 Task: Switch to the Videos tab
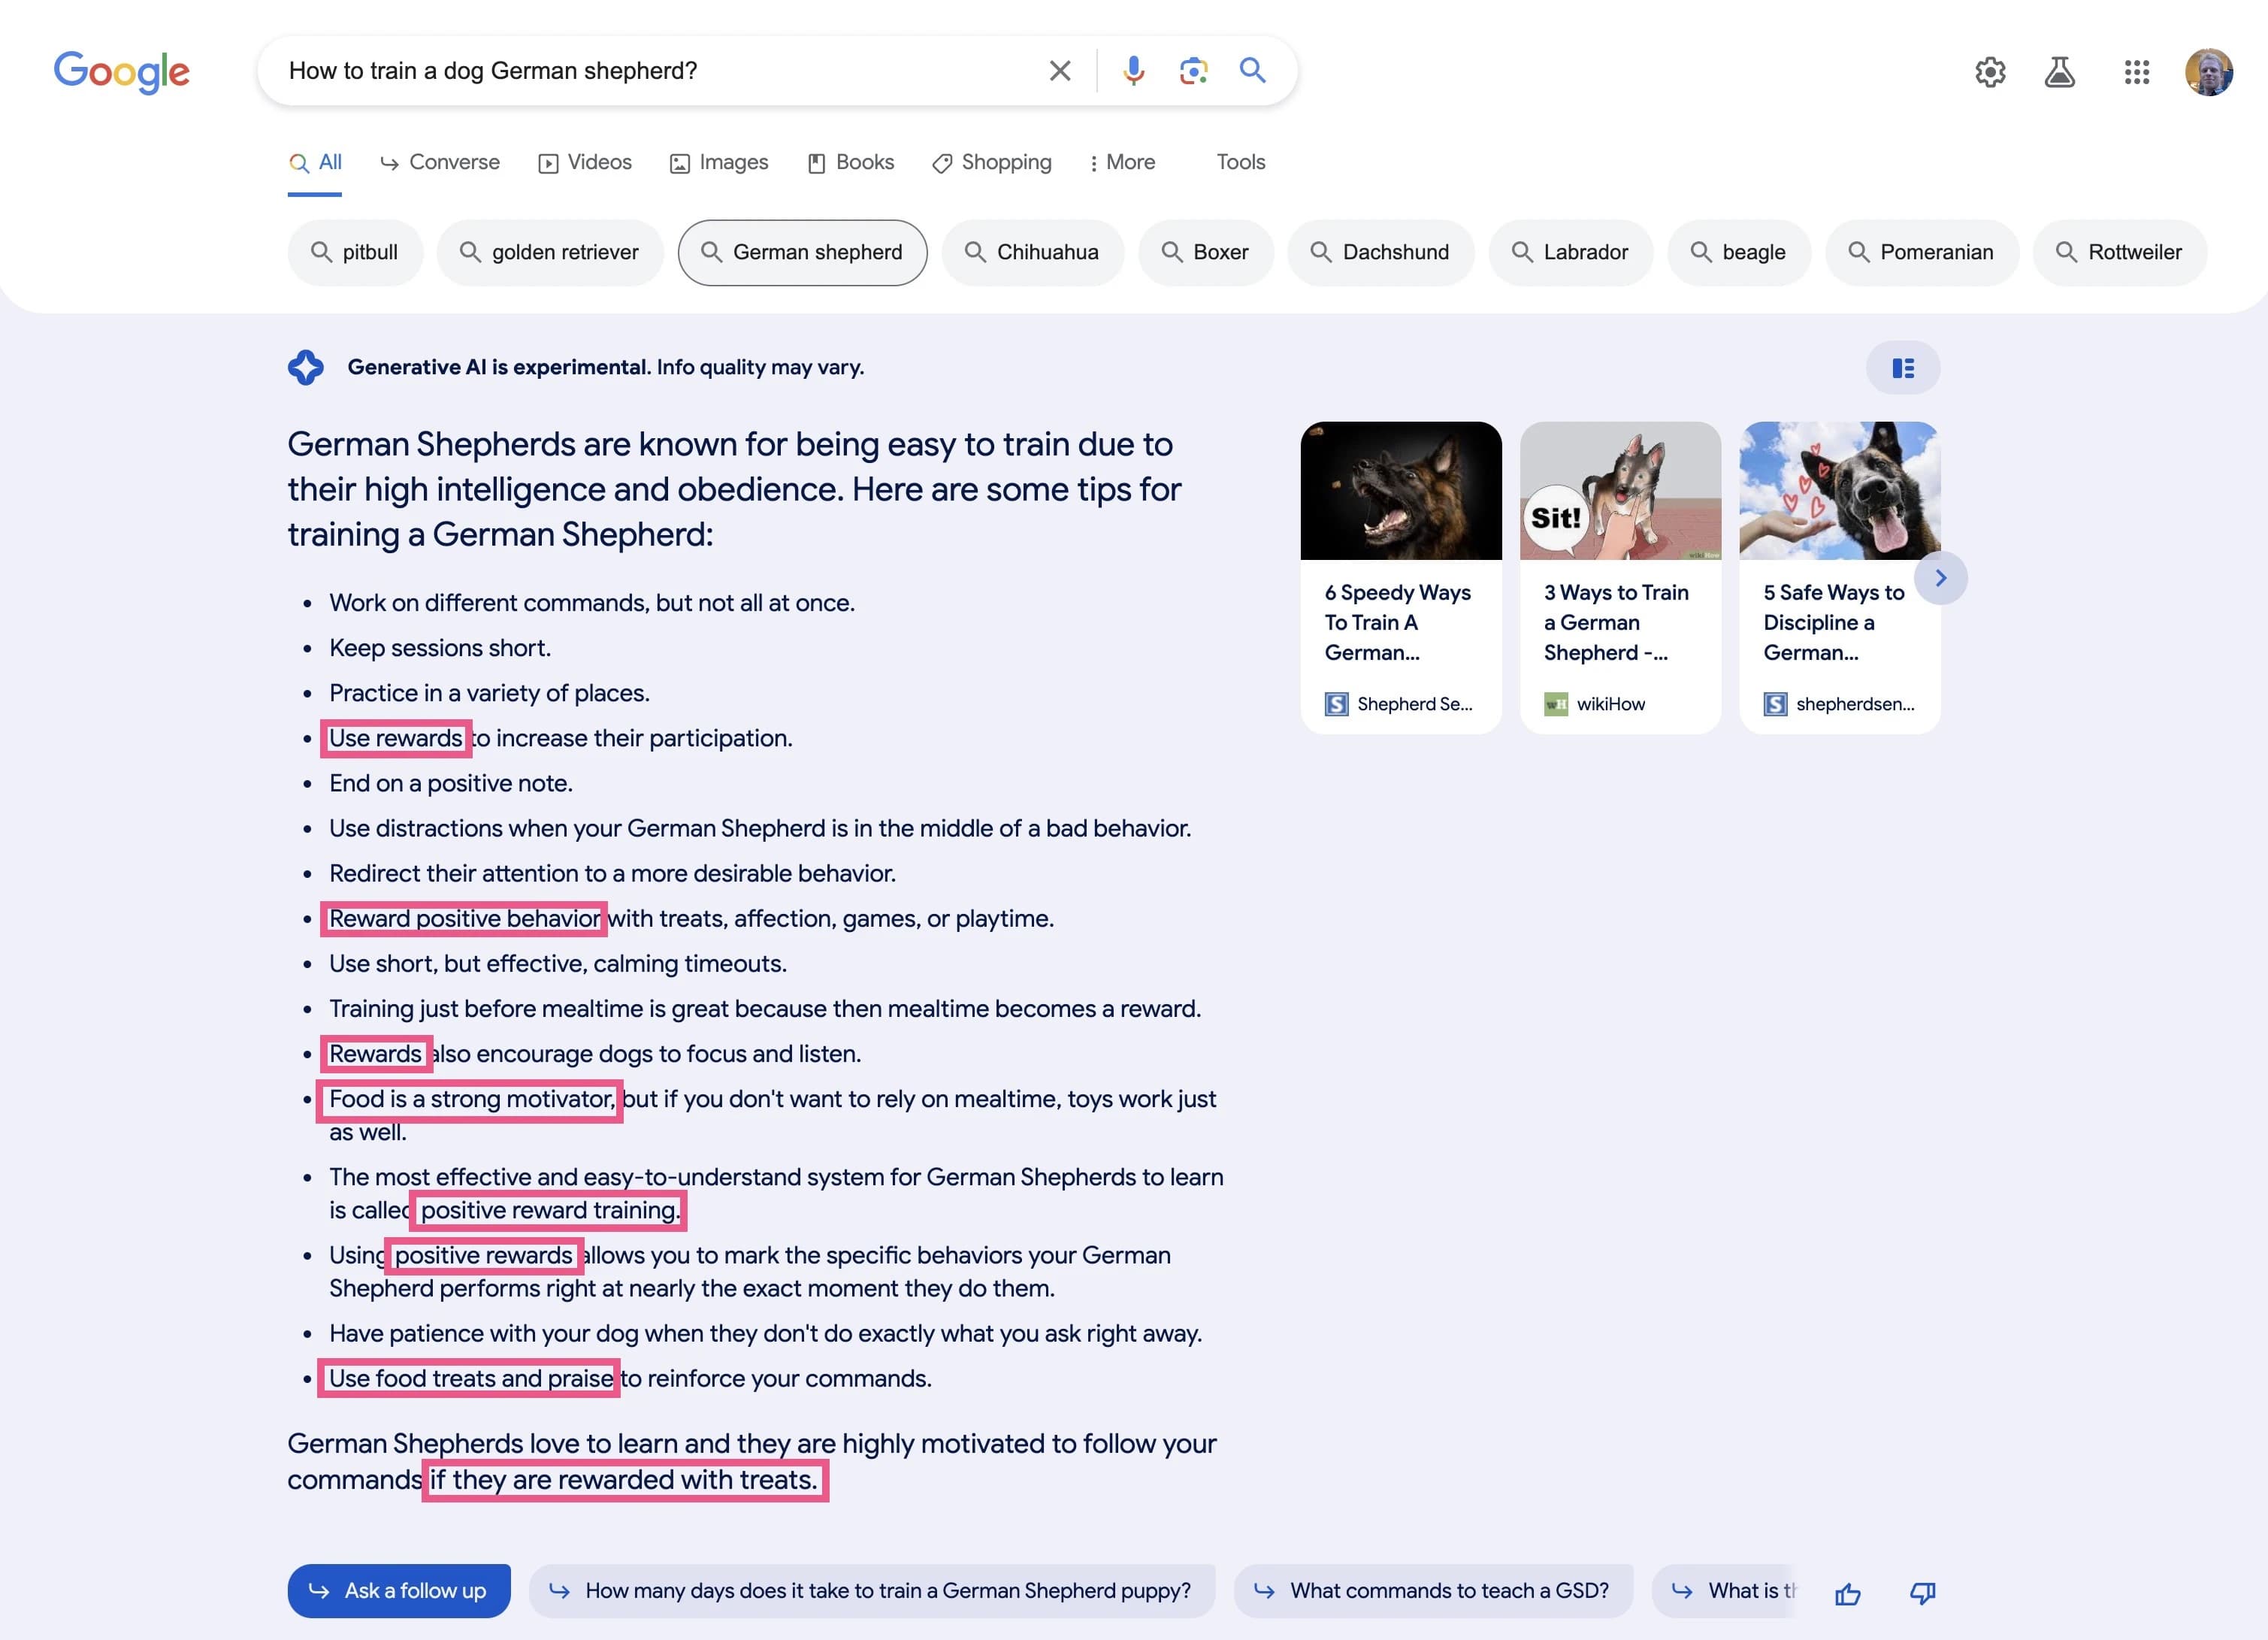585,162
